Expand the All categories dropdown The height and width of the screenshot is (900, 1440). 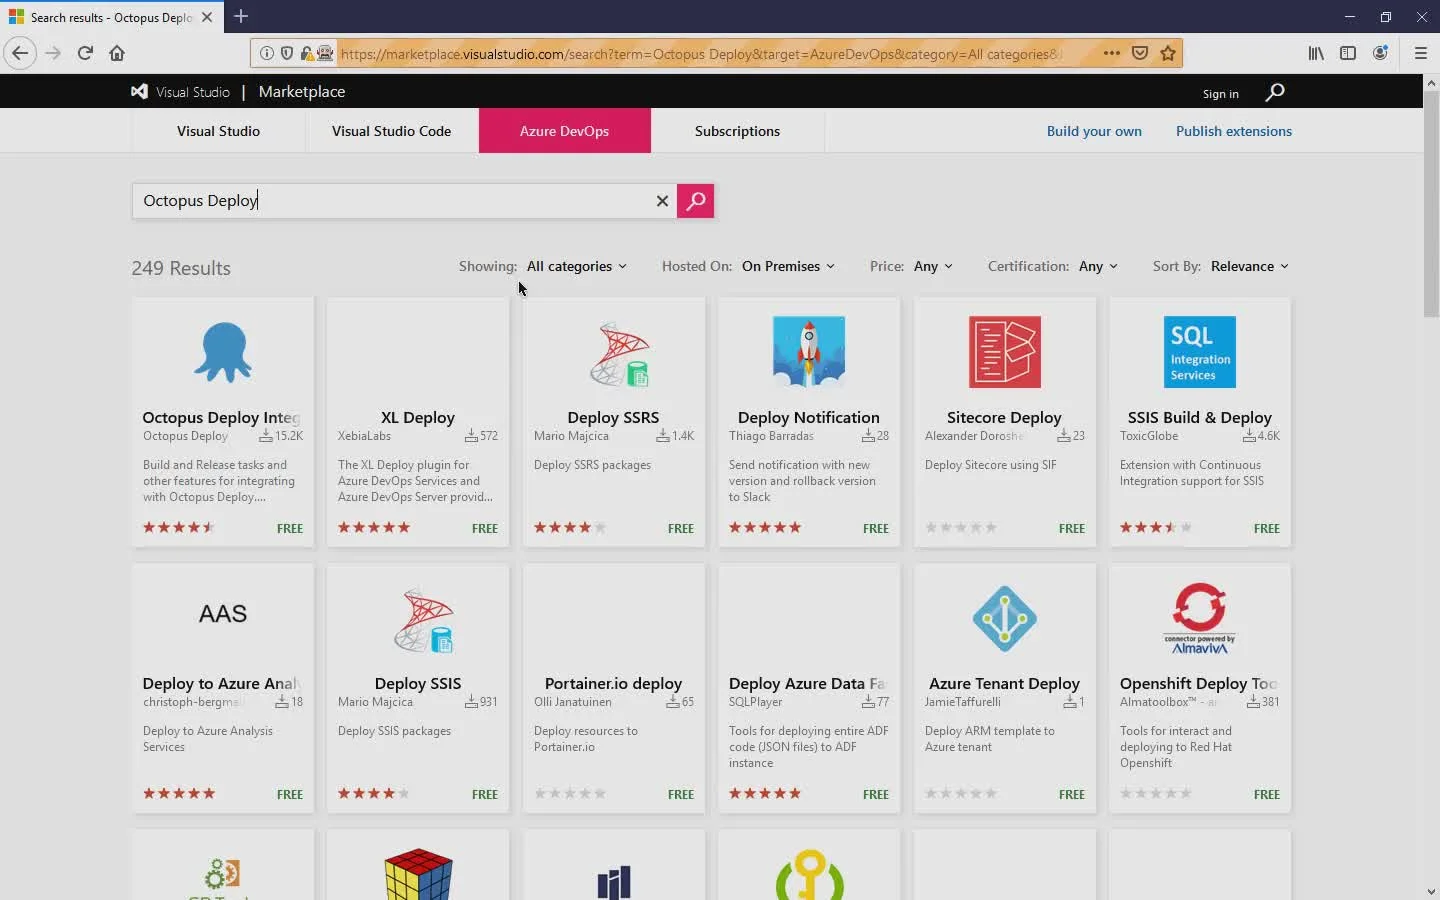coord(577,266)
